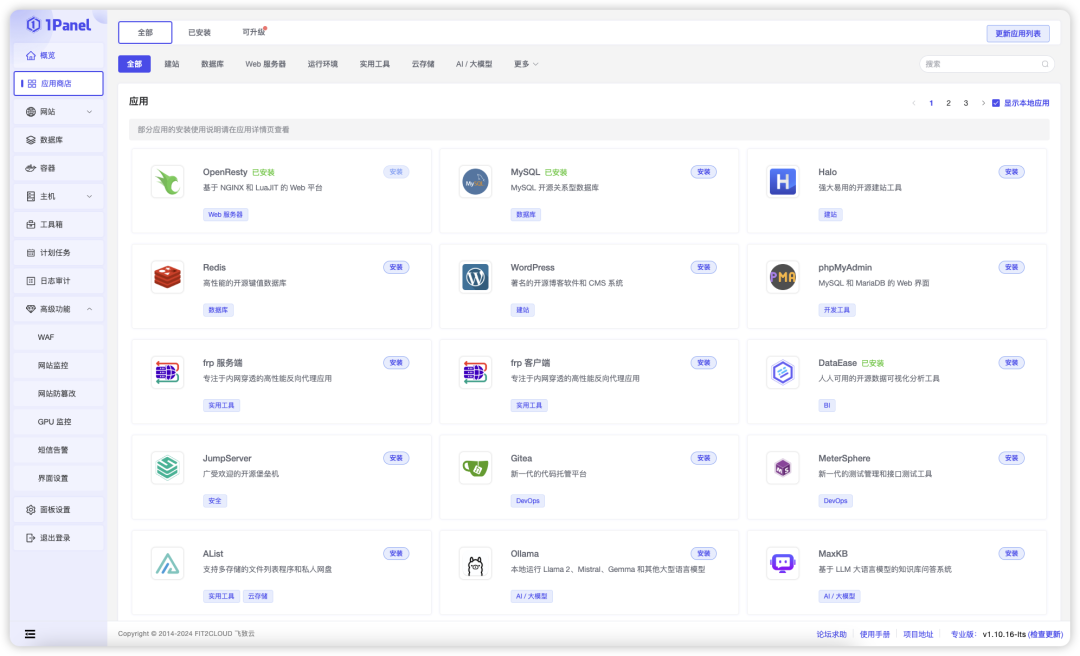1080x656 pixels.
Task: Click the BI tag on DataEase
Action: [x=827, y=406]
